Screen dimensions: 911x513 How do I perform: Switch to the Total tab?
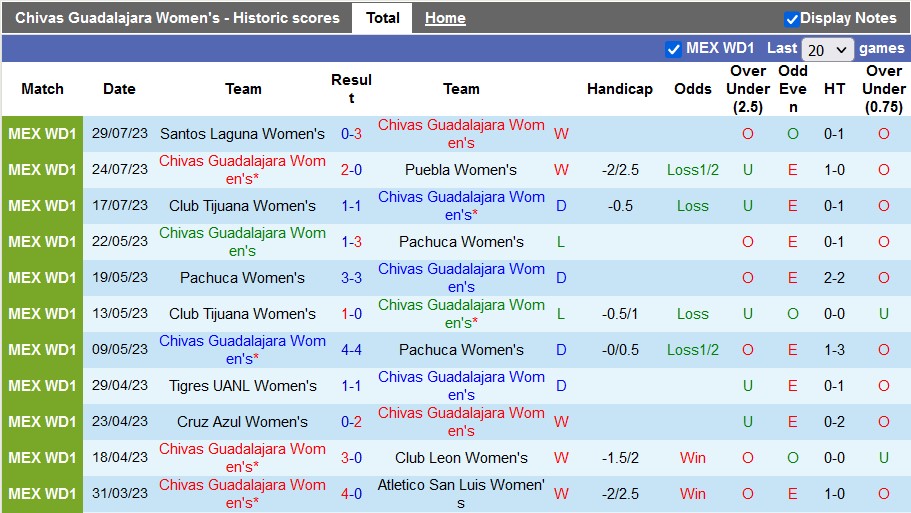coord(382,18)
